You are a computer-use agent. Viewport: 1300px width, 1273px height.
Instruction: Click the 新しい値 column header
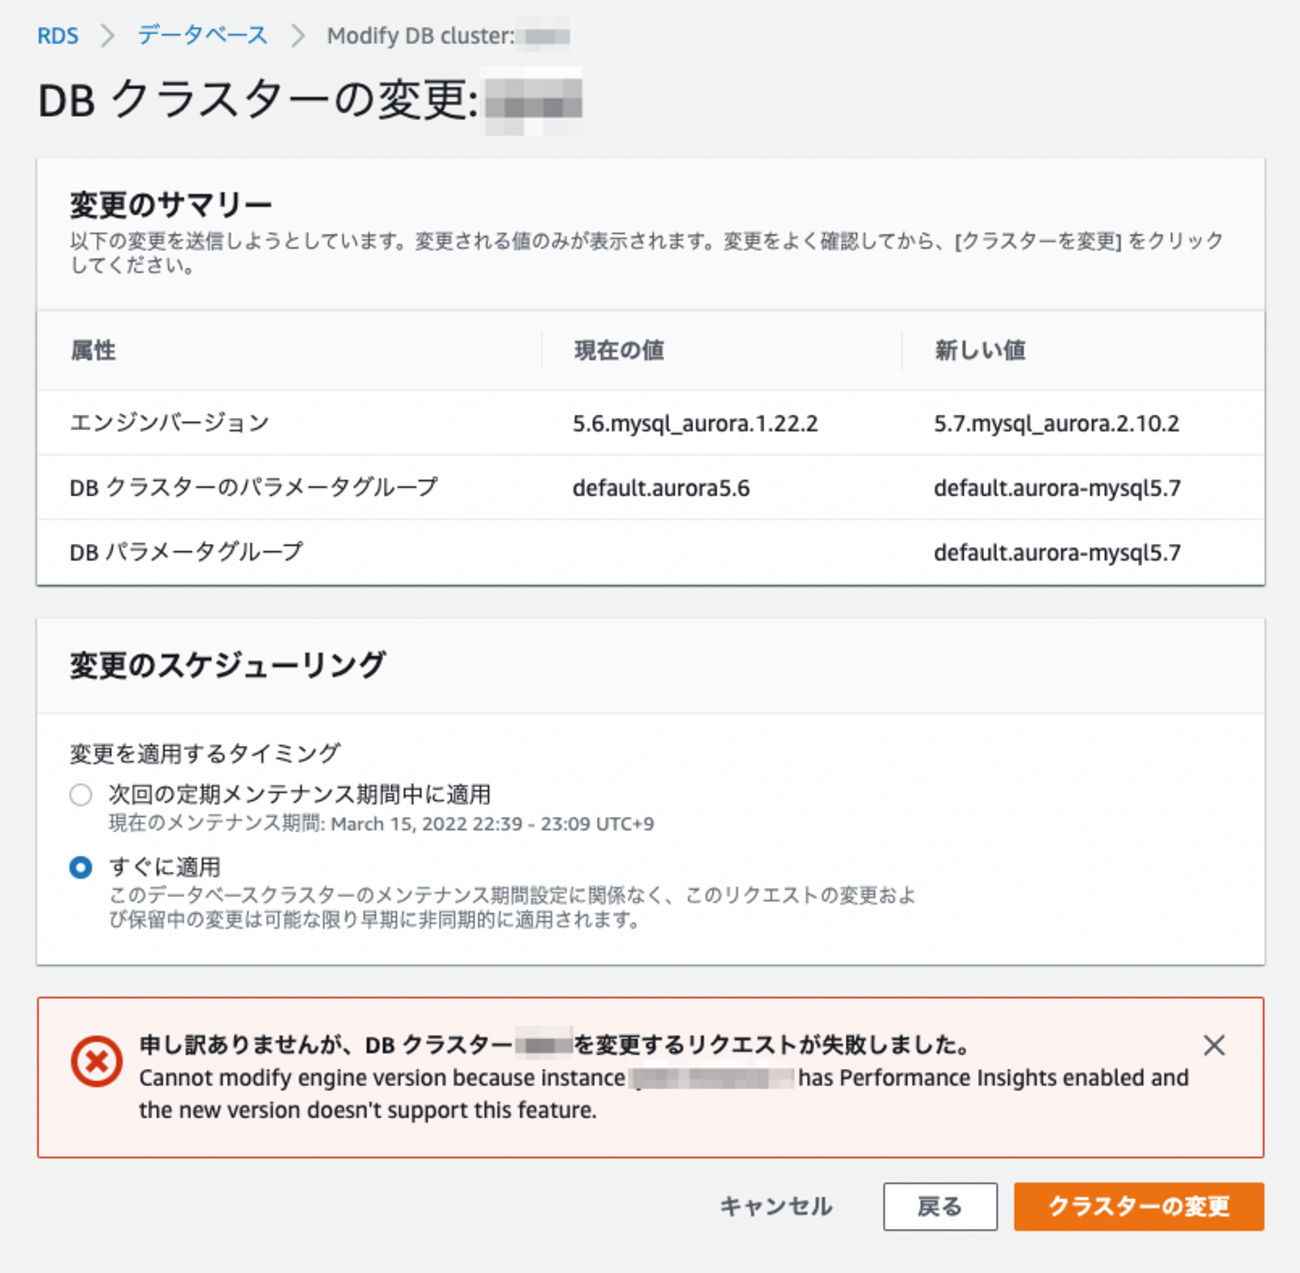pos(980,351)
